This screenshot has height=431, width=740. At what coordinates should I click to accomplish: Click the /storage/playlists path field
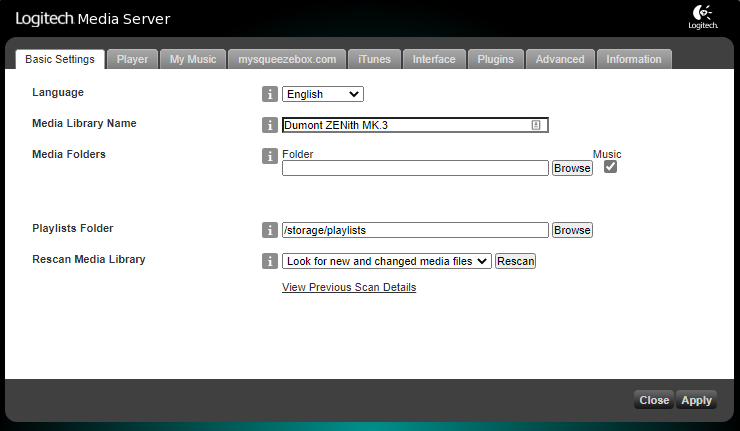click(x=415, y=230)
